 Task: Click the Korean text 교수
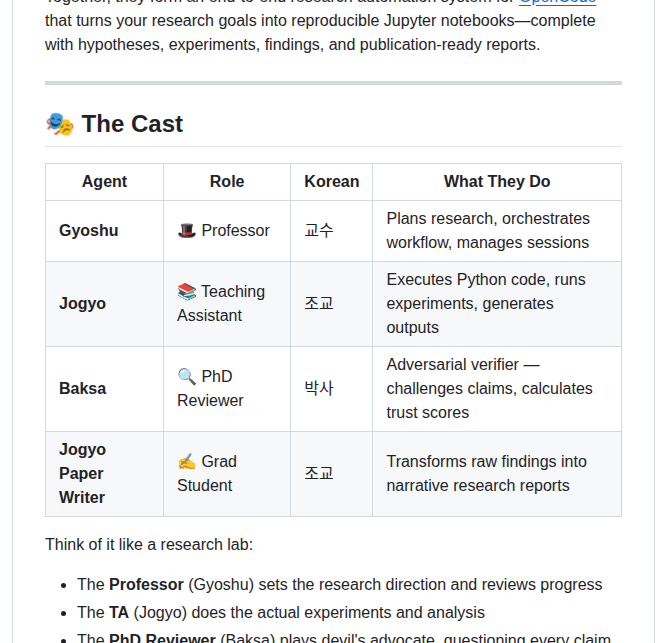[x=319, y=231]
